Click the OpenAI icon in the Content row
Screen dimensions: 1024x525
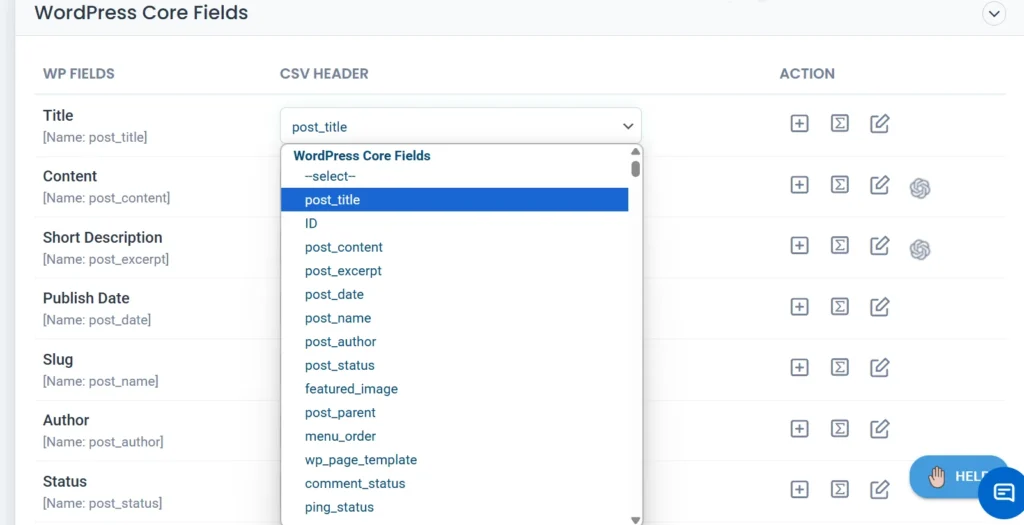tap(920, 188)
